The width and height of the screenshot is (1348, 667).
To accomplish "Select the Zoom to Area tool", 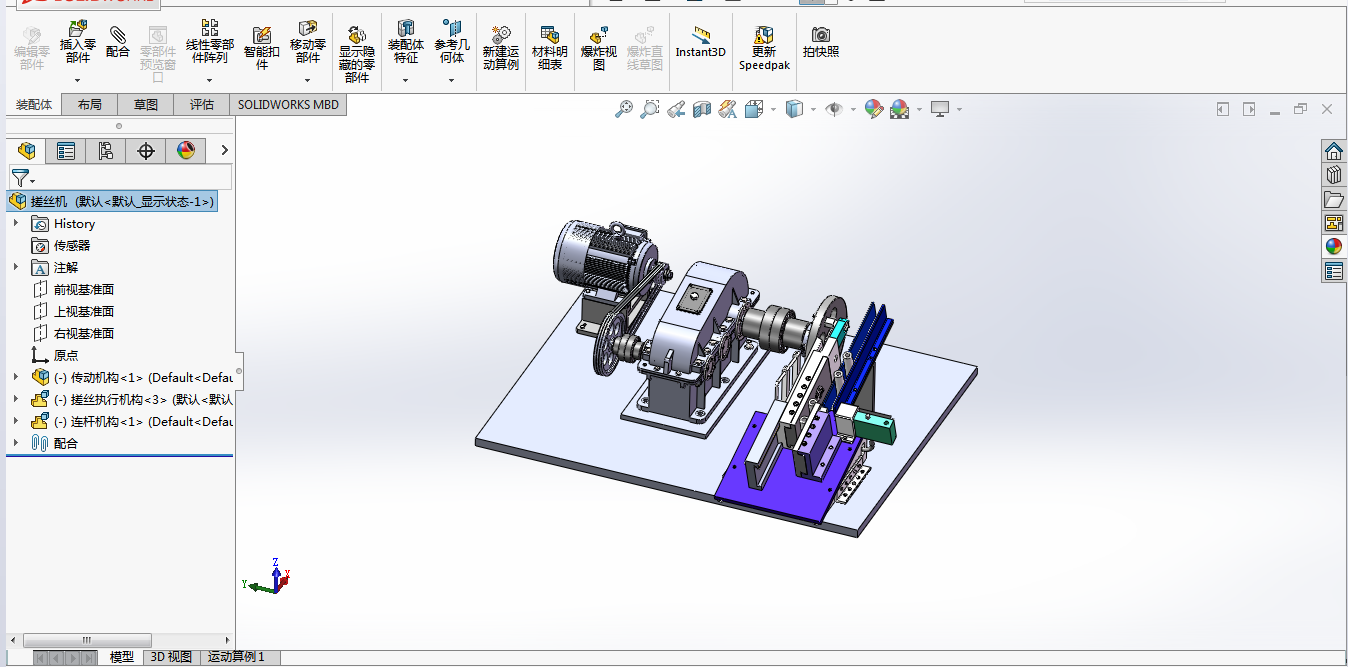I will click(x=650, y=109).
